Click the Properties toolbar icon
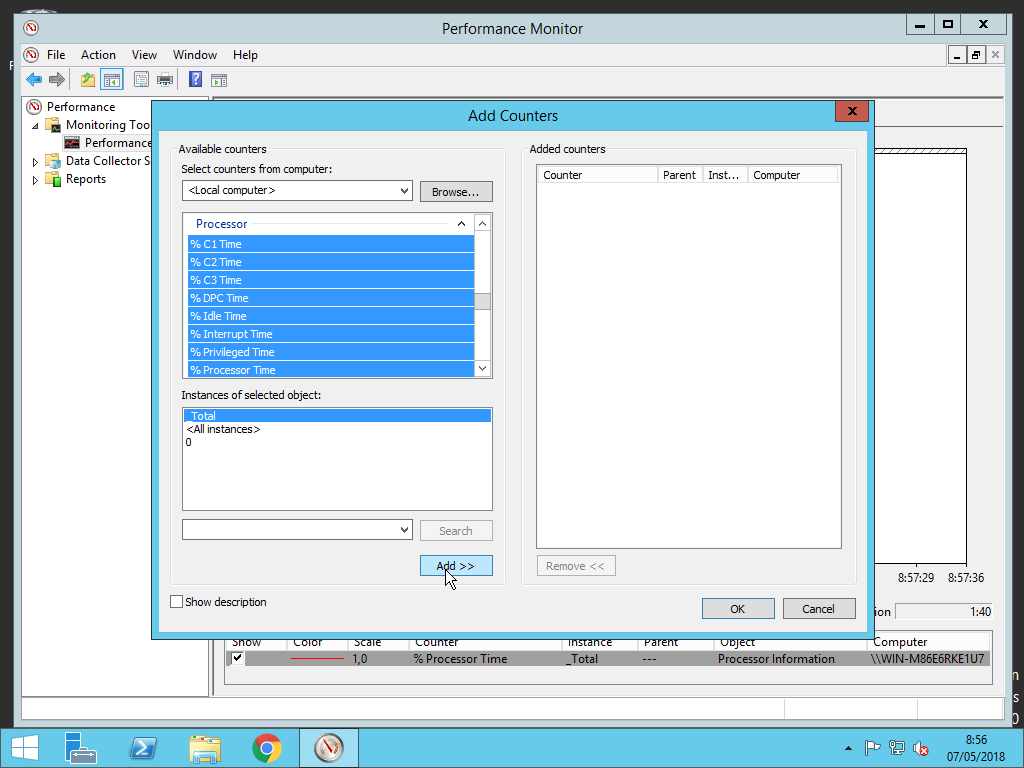1024x768 pixels. 141,80
